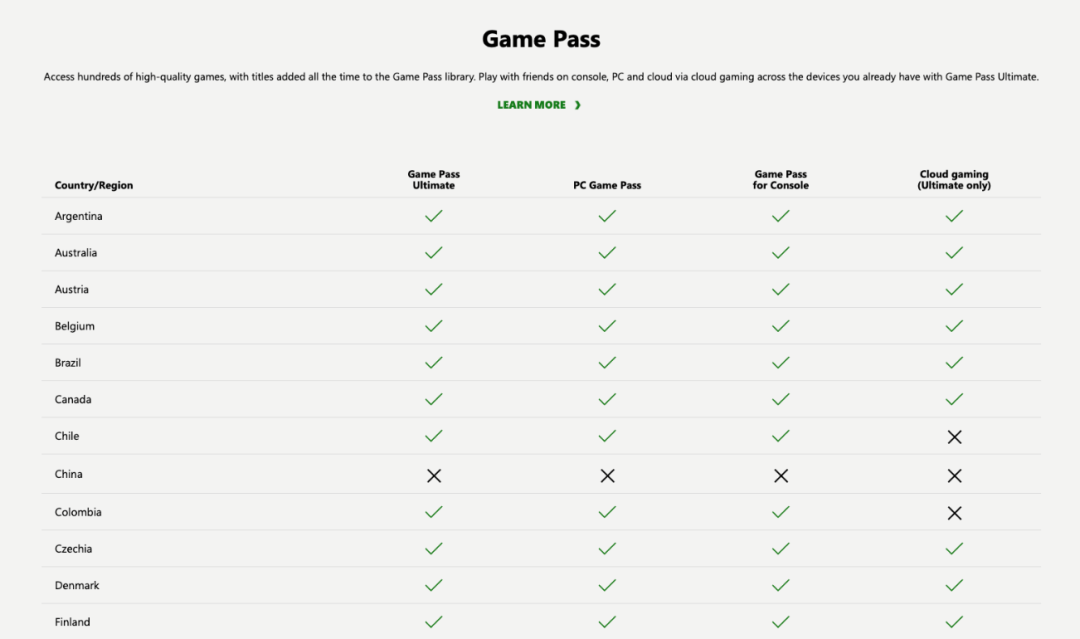Click Denmark's Game Pass Ultimate checkmark
This screenshot has width=1080, height=639.
click(x=434, y=585)
